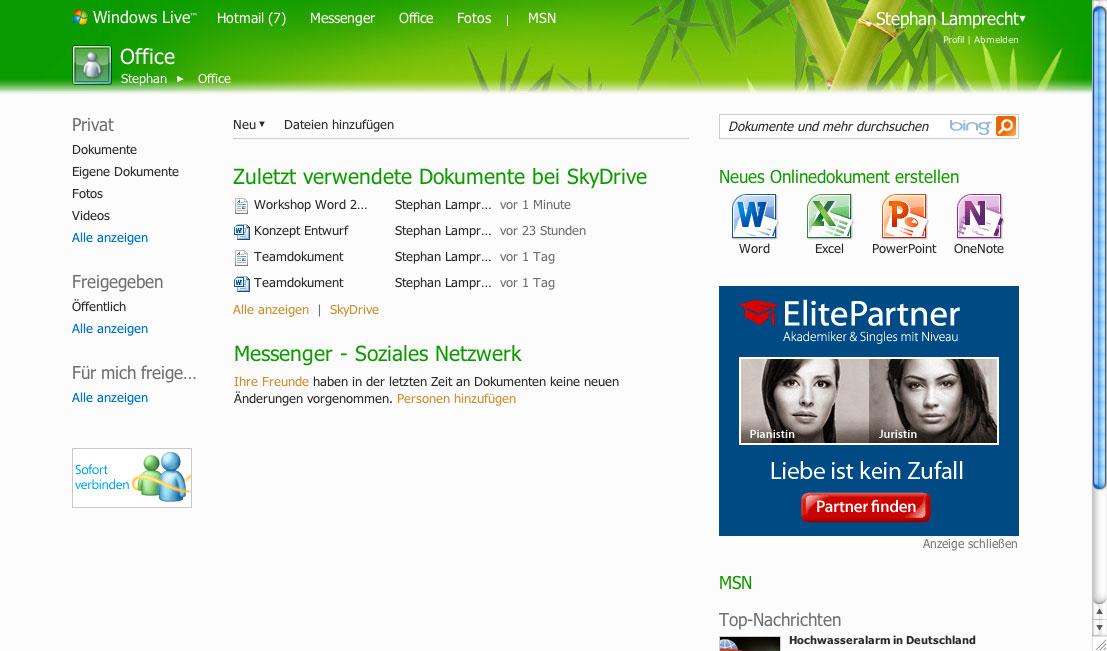Expand the Stephan Lamprecht account menu

[950, 19]
